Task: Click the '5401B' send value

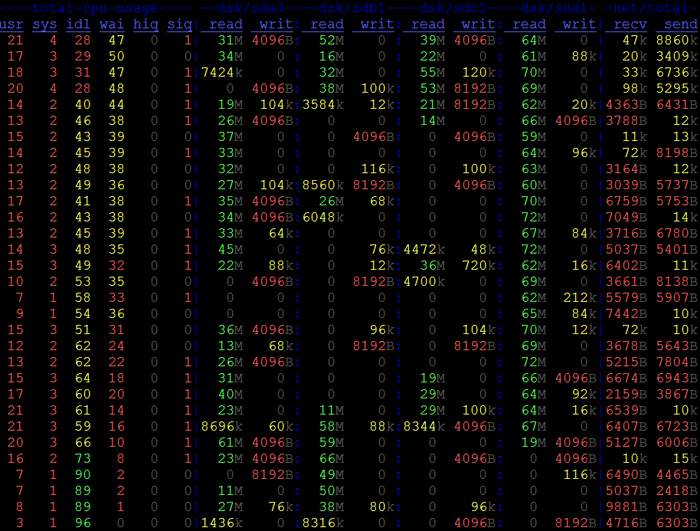Action: pyautogui.click(x=677, y=249)
